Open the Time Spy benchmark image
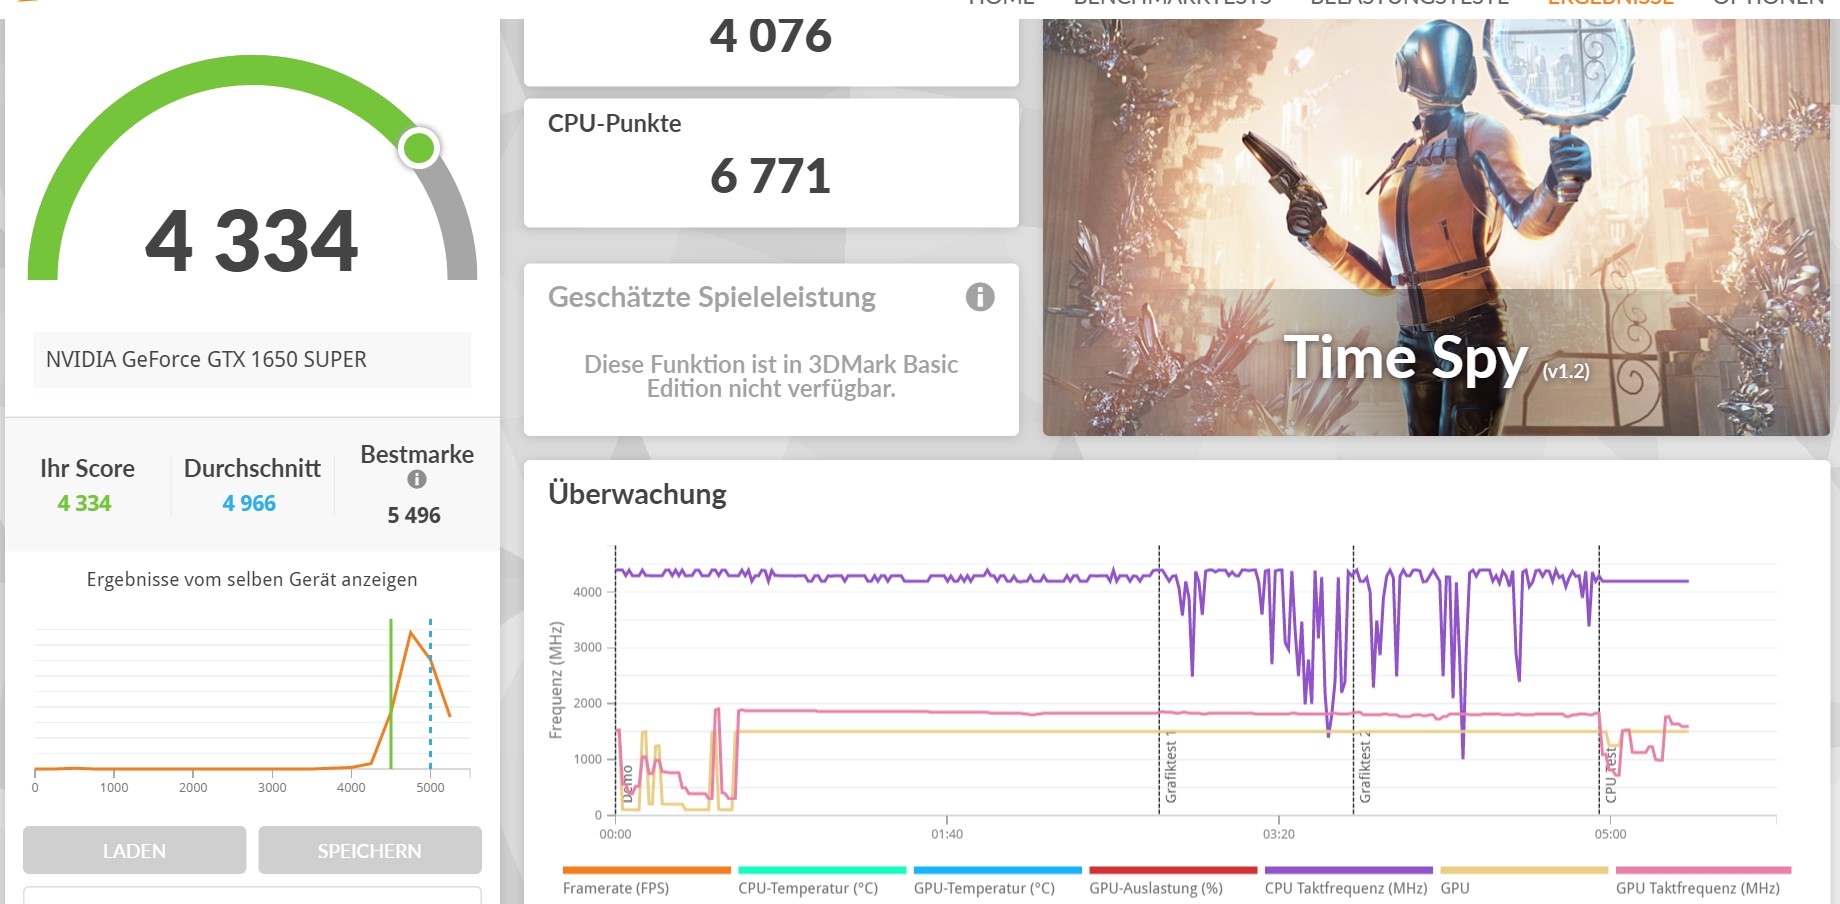The height and width of the screenshot is (904, 1840). tap(1436, 227)
